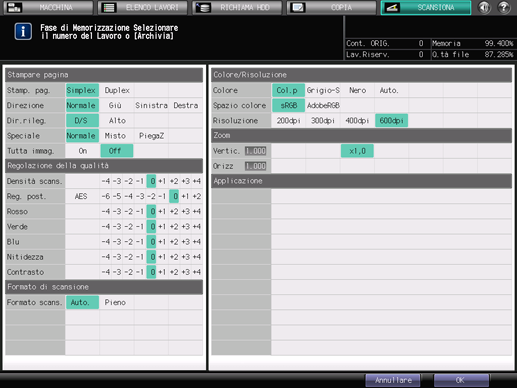
Task: Click the Regolazione della qualità header
Action: click(104, 166)
